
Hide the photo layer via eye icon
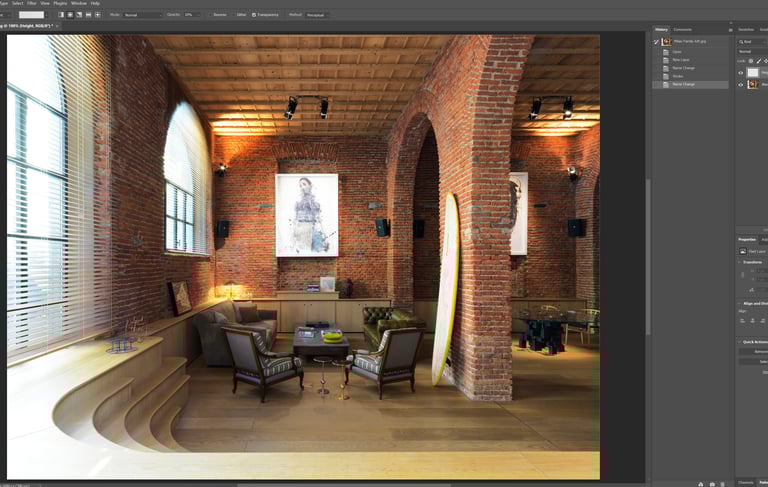click(x=741, y=85)
